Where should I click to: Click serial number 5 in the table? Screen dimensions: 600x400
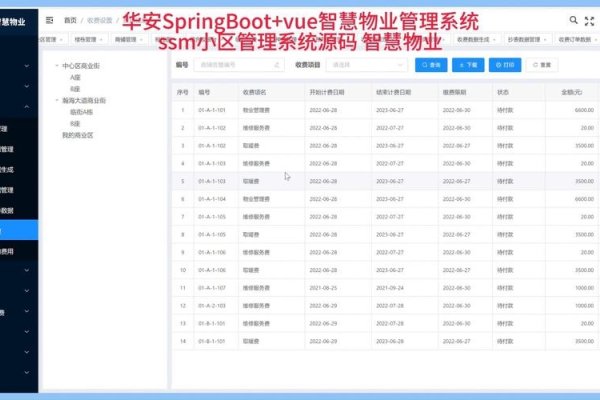183,181
